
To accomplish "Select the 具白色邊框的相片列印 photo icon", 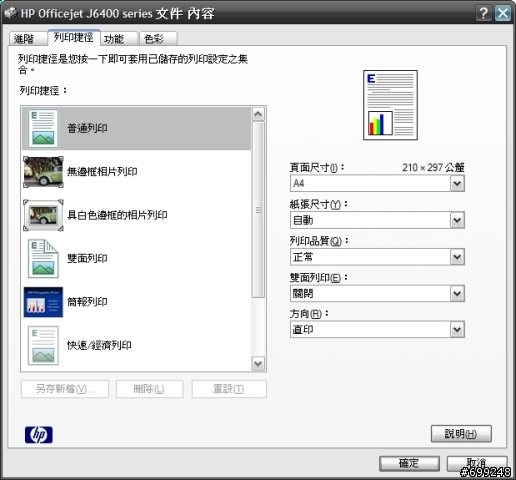I will [x=43, y=215].
